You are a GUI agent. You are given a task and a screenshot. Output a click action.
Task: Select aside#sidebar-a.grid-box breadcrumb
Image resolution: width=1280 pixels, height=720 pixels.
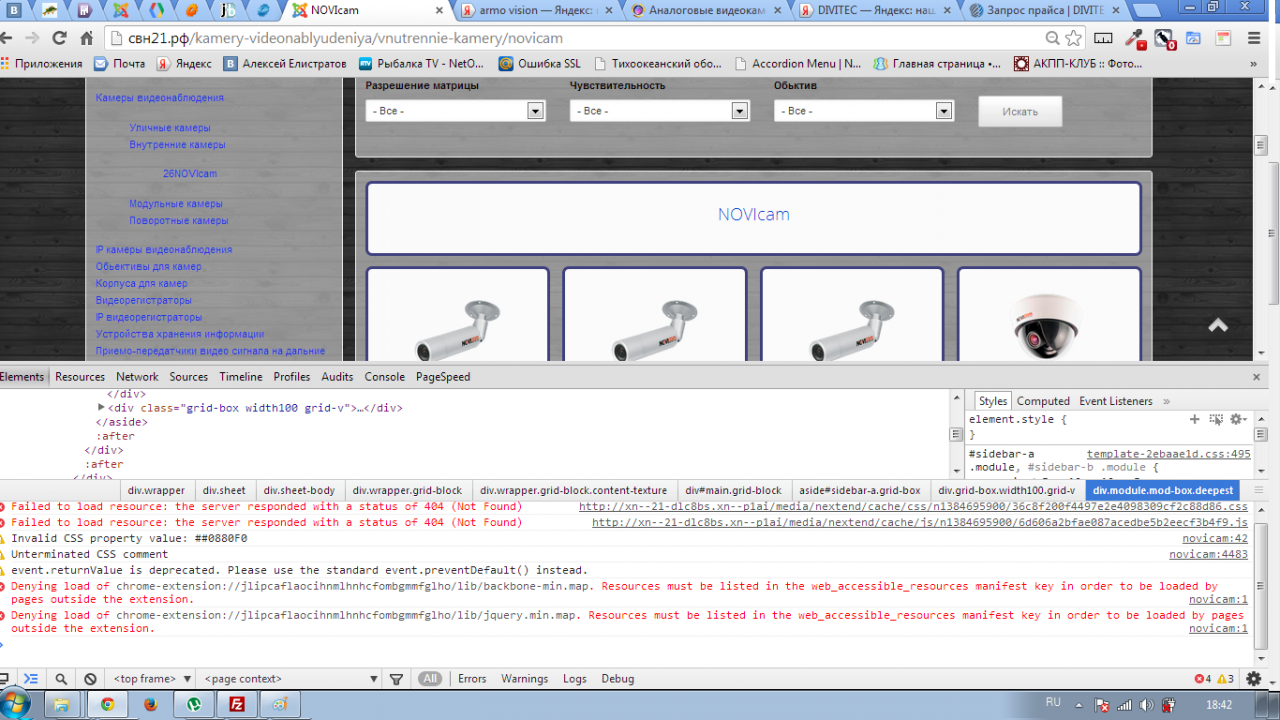(x=860, y=490)
